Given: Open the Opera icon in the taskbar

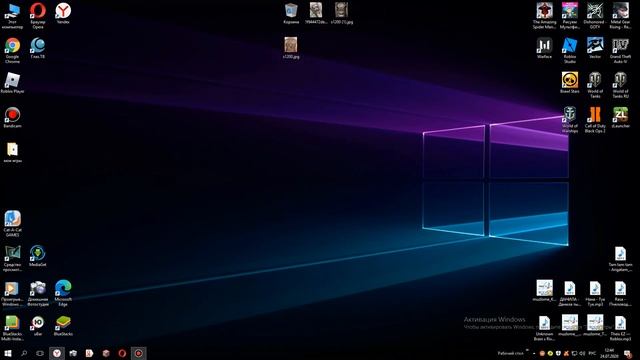Looking at the screenshot, I should [122, 353].
